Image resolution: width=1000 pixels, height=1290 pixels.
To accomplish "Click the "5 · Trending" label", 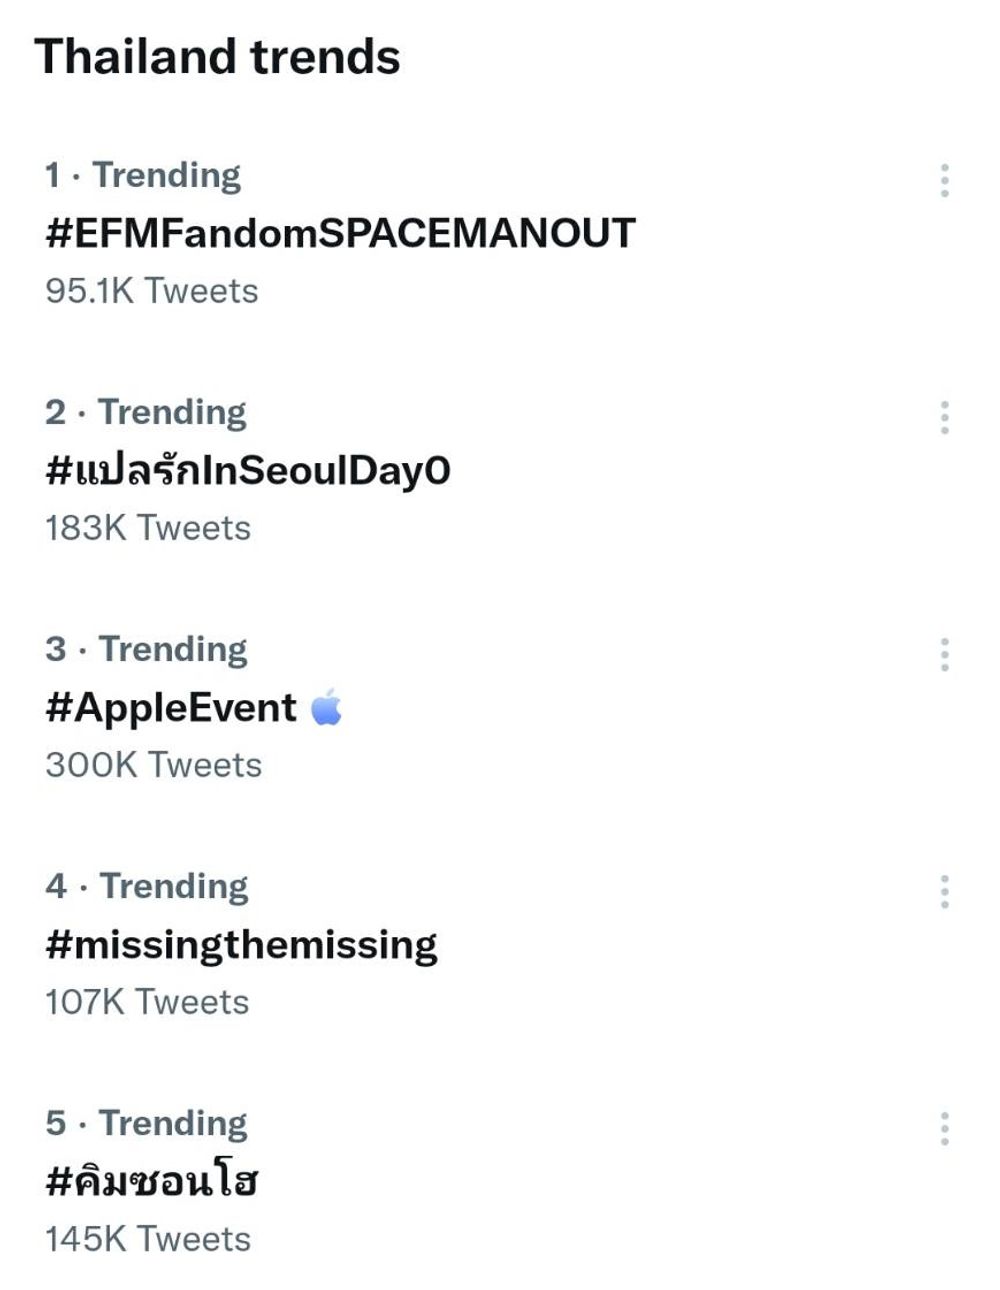I will coord(146,1123).
